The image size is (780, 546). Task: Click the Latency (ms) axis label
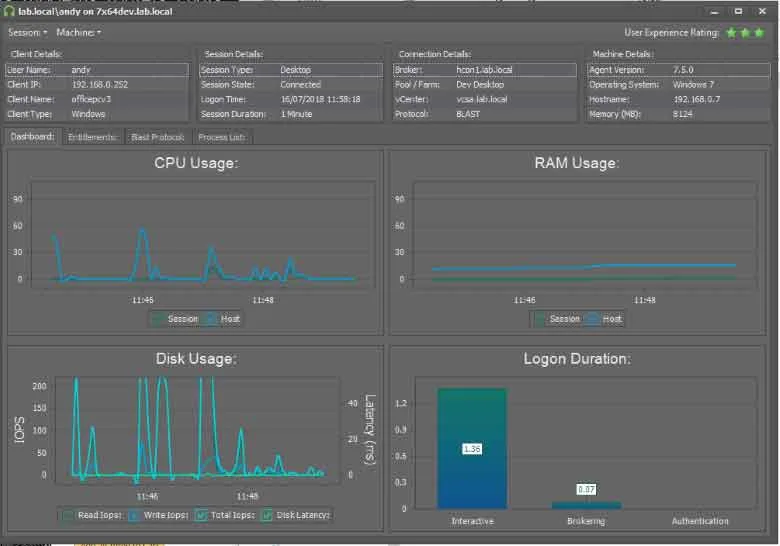point(370,430)
